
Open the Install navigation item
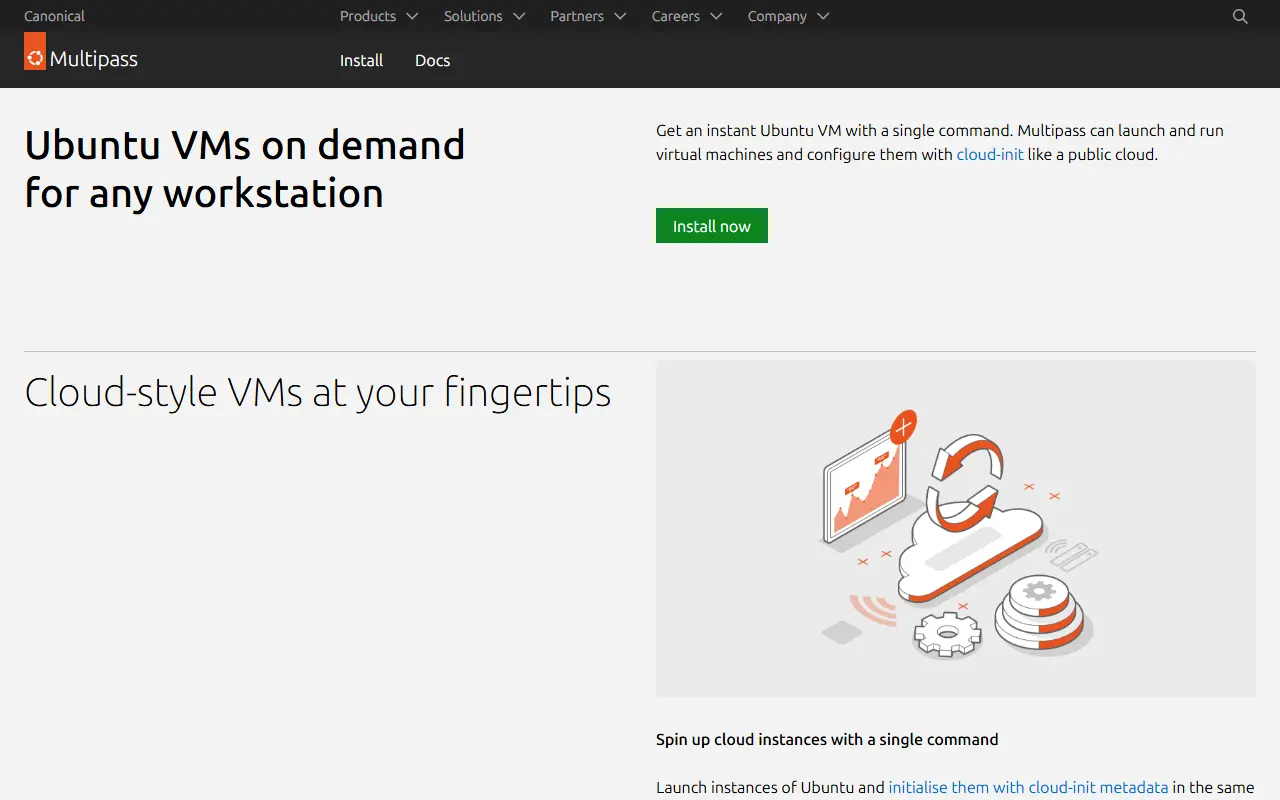tap(361, 60)
